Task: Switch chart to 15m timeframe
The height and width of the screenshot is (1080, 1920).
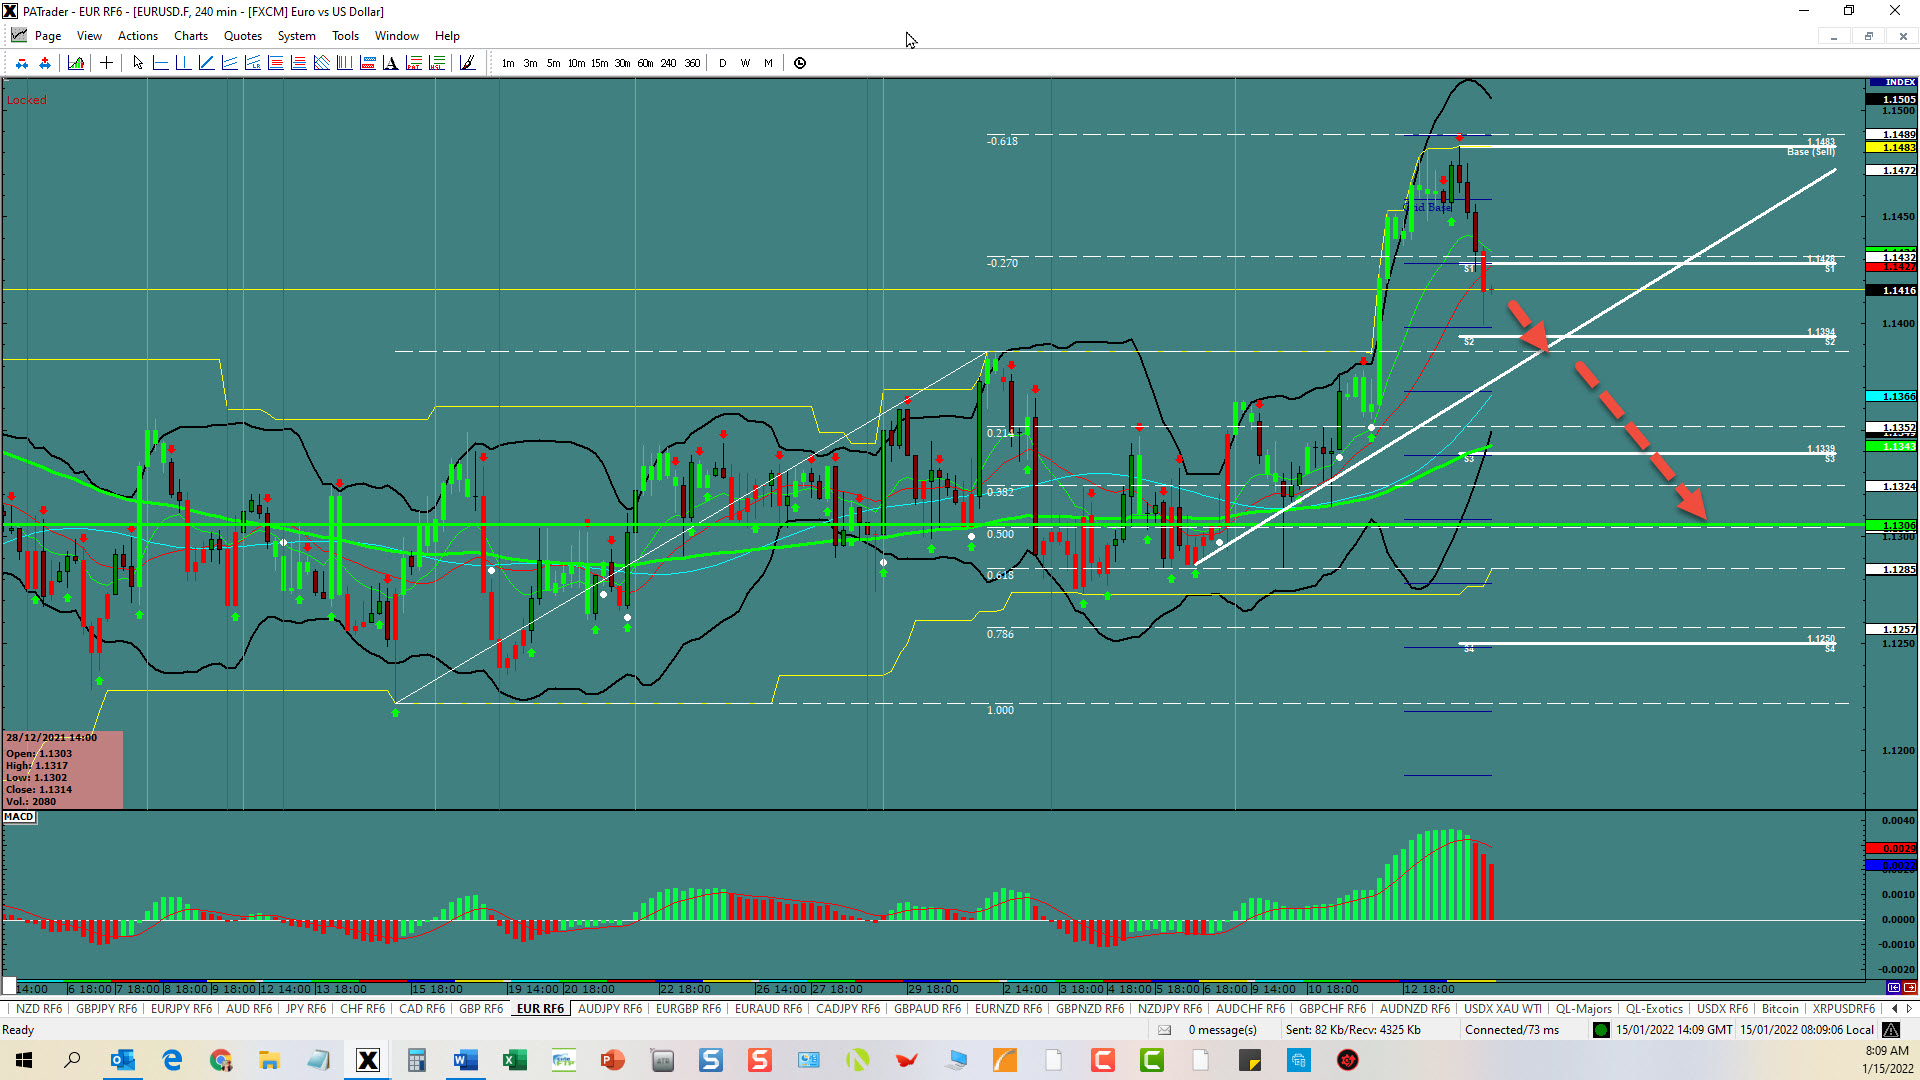Action: (x=599, y=63)
